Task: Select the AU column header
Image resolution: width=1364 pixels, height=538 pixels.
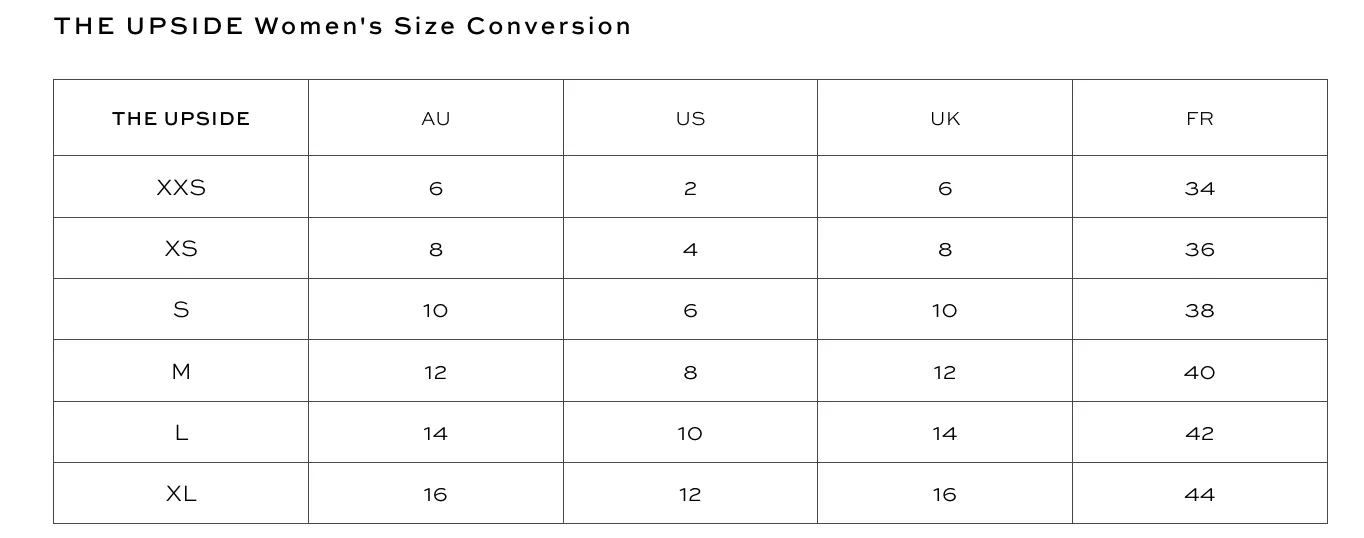Action: point(436,118)
